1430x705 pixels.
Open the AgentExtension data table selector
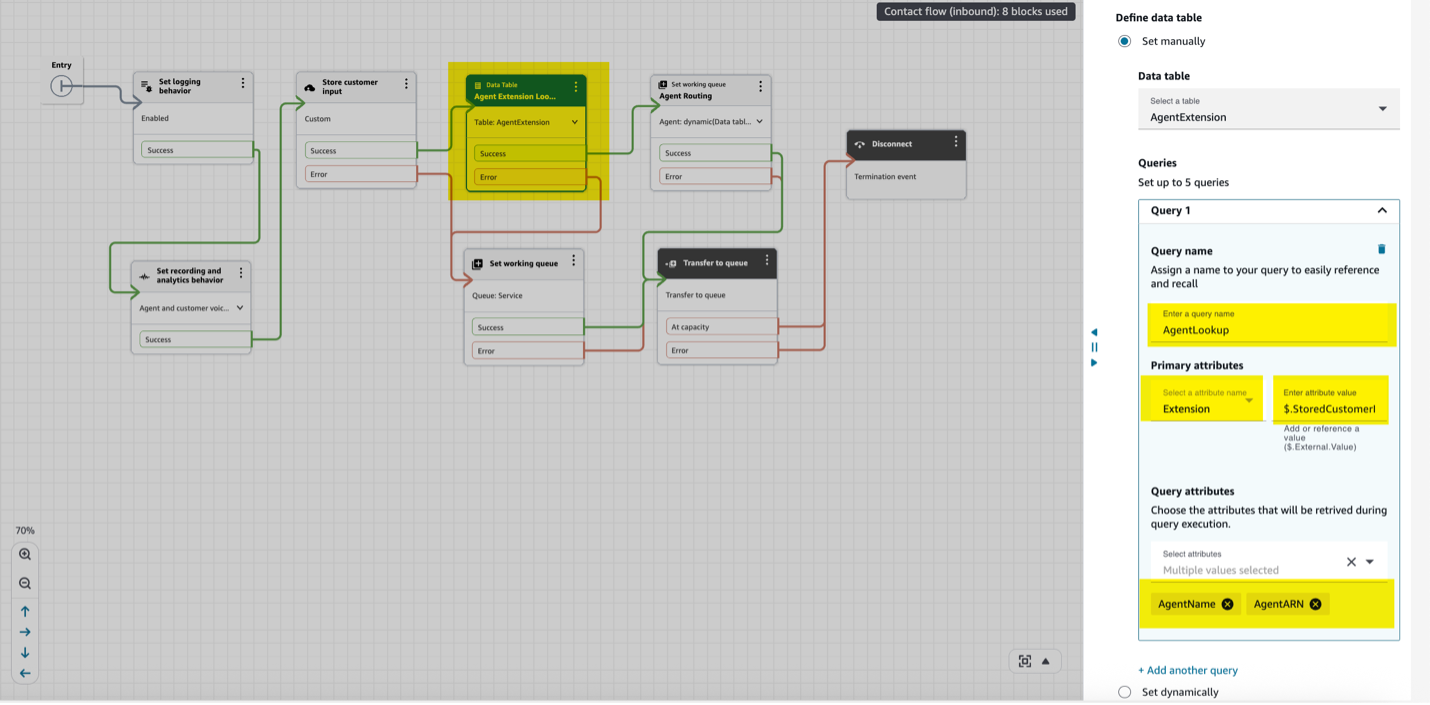tap(1383, 108)
